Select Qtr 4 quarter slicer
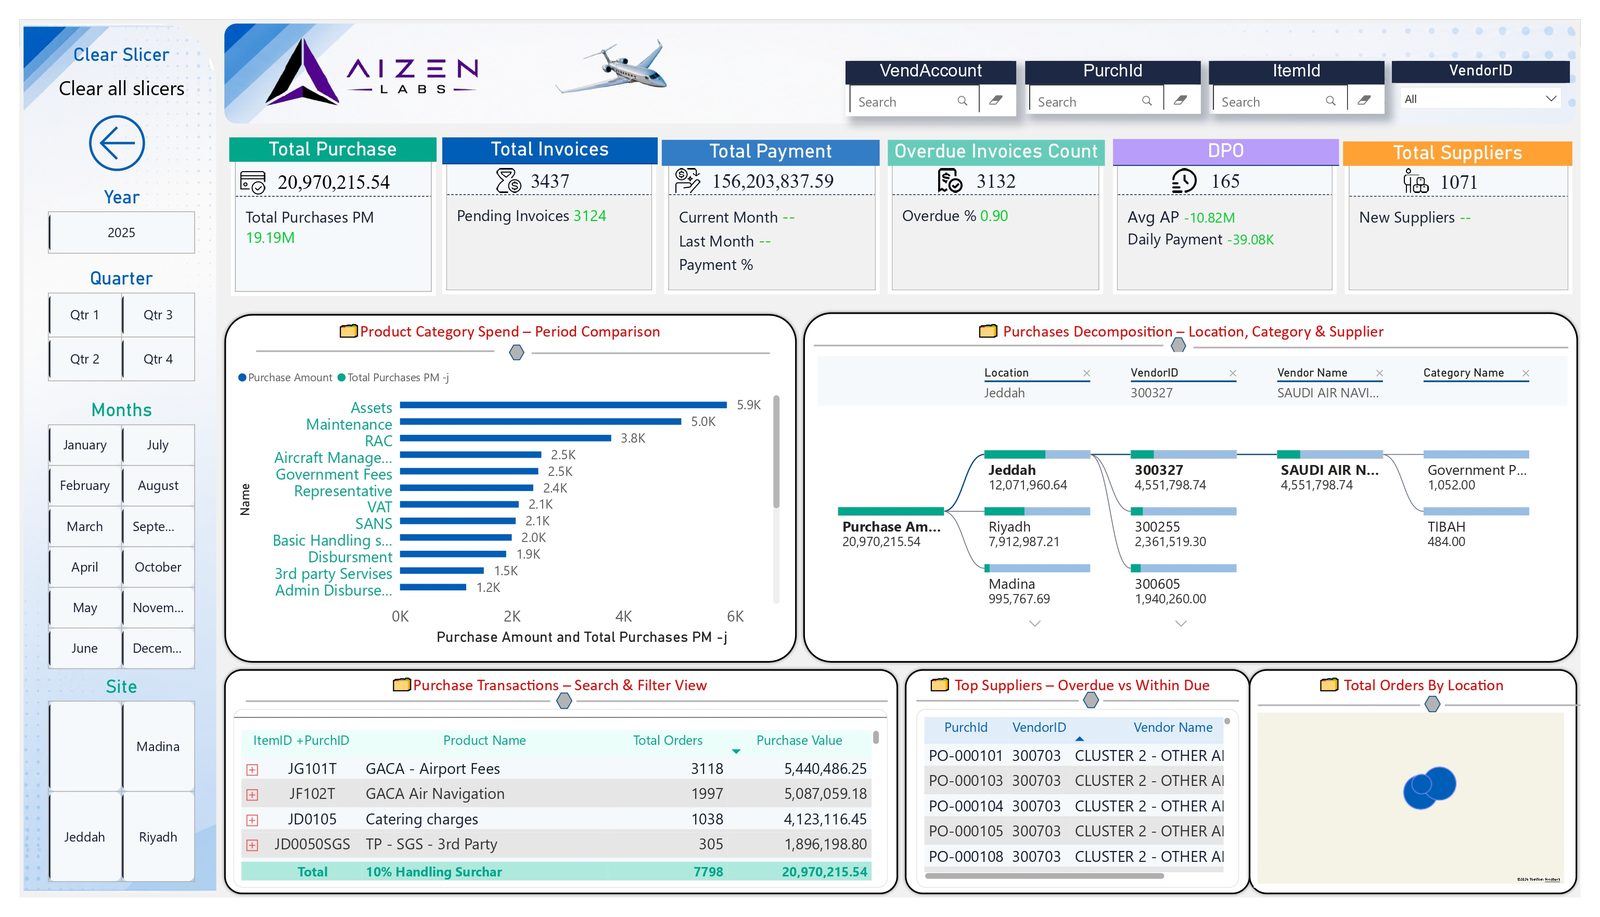Viewport: 1600px width, 917px height. [158, 359]
